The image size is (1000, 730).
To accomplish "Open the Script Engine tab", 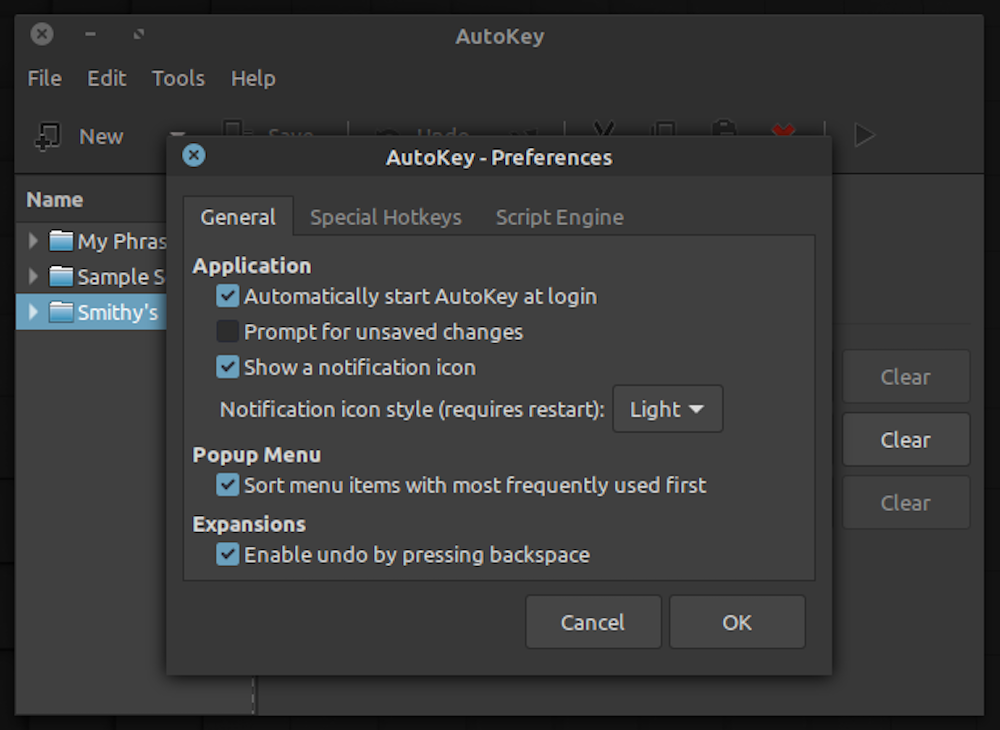I will click(x=559, y=217).
